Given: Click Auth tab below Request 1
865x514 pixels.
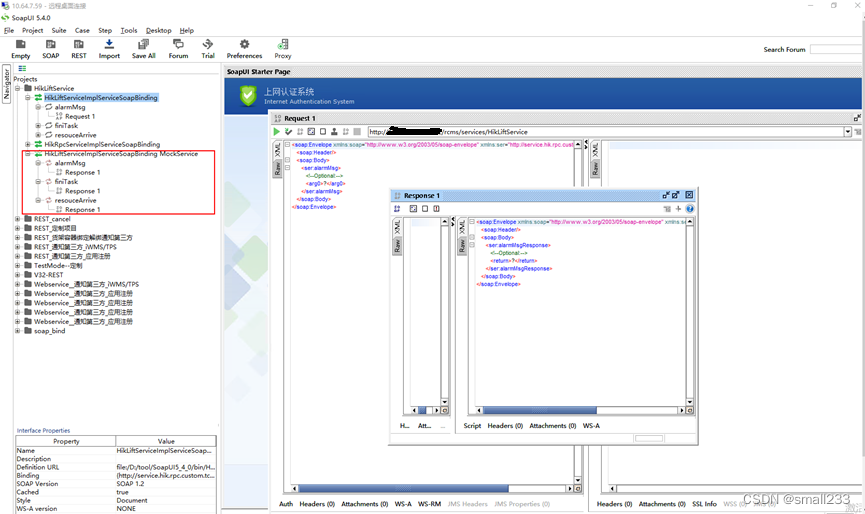Looking at the screenshot, I should 286,504.
